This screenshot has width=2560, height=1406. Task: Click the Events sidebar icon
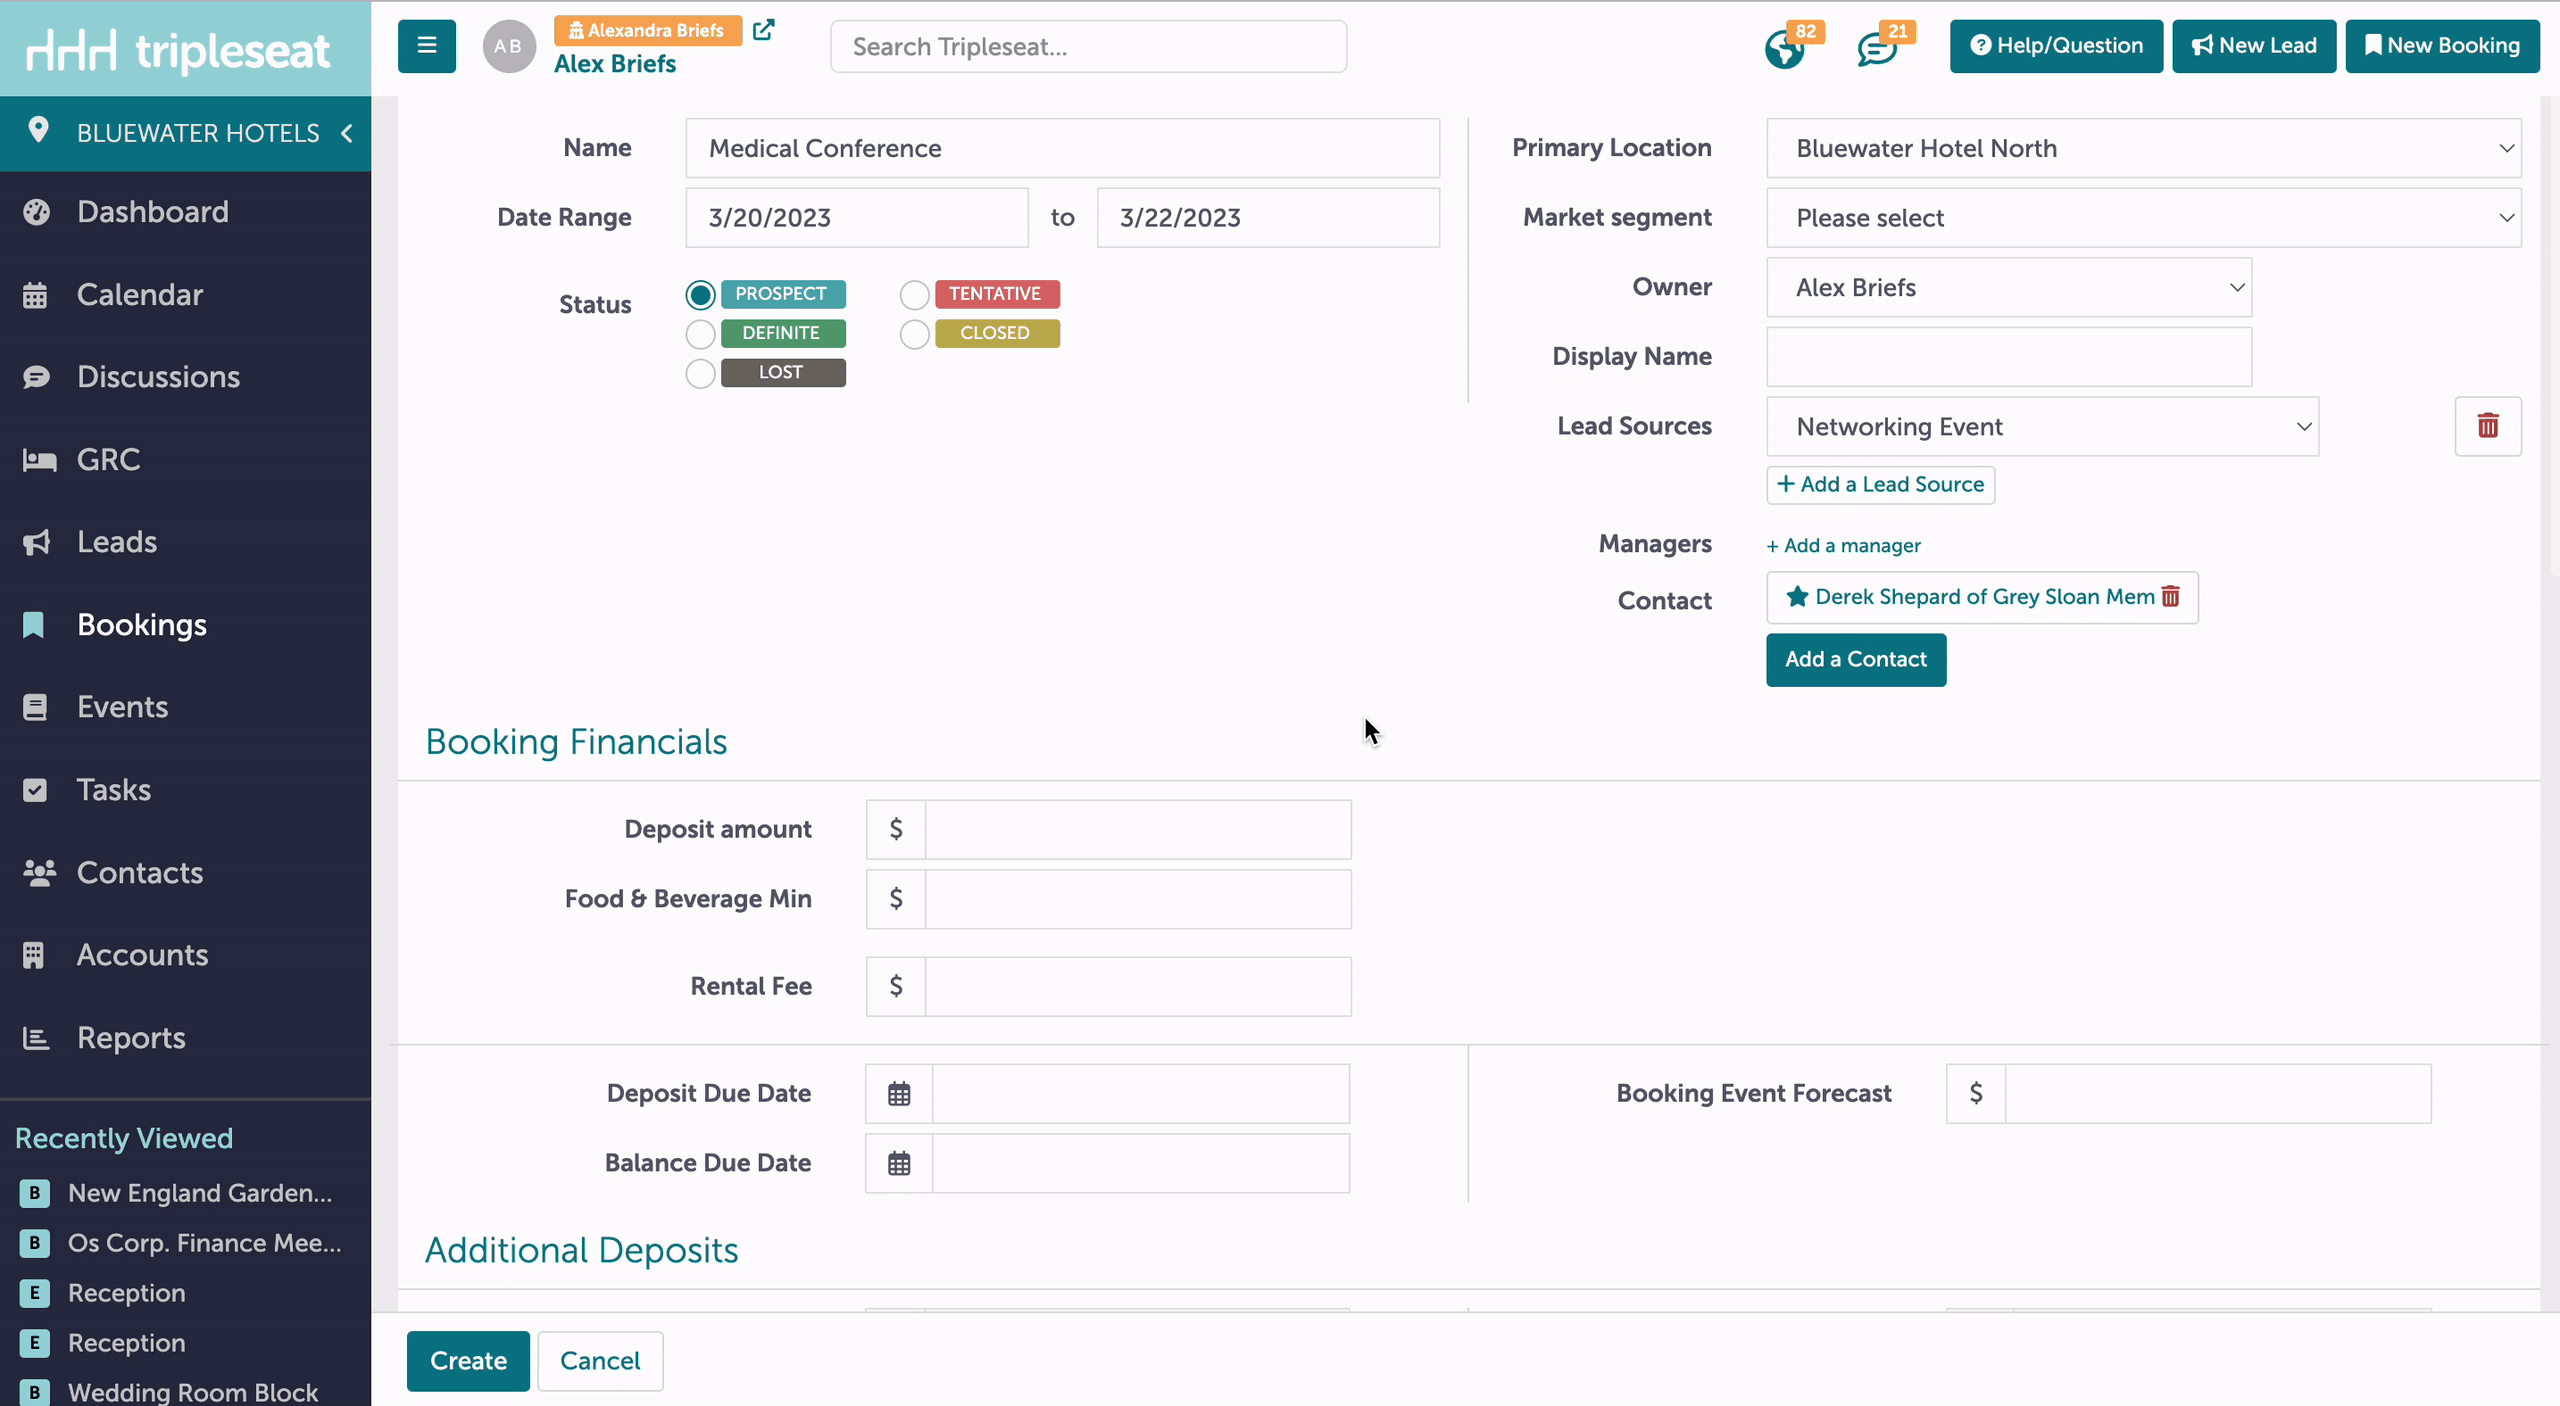tap(35, 707)
